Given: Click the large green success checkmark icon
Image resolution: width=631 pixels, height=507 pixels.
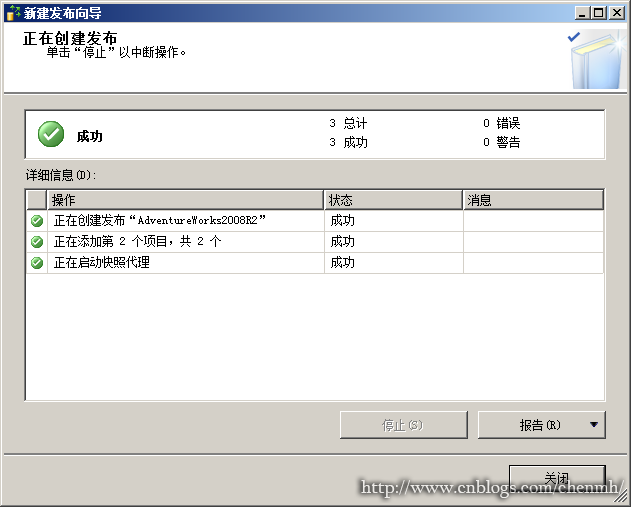Looking at the screenshot, I should [51, 134].
